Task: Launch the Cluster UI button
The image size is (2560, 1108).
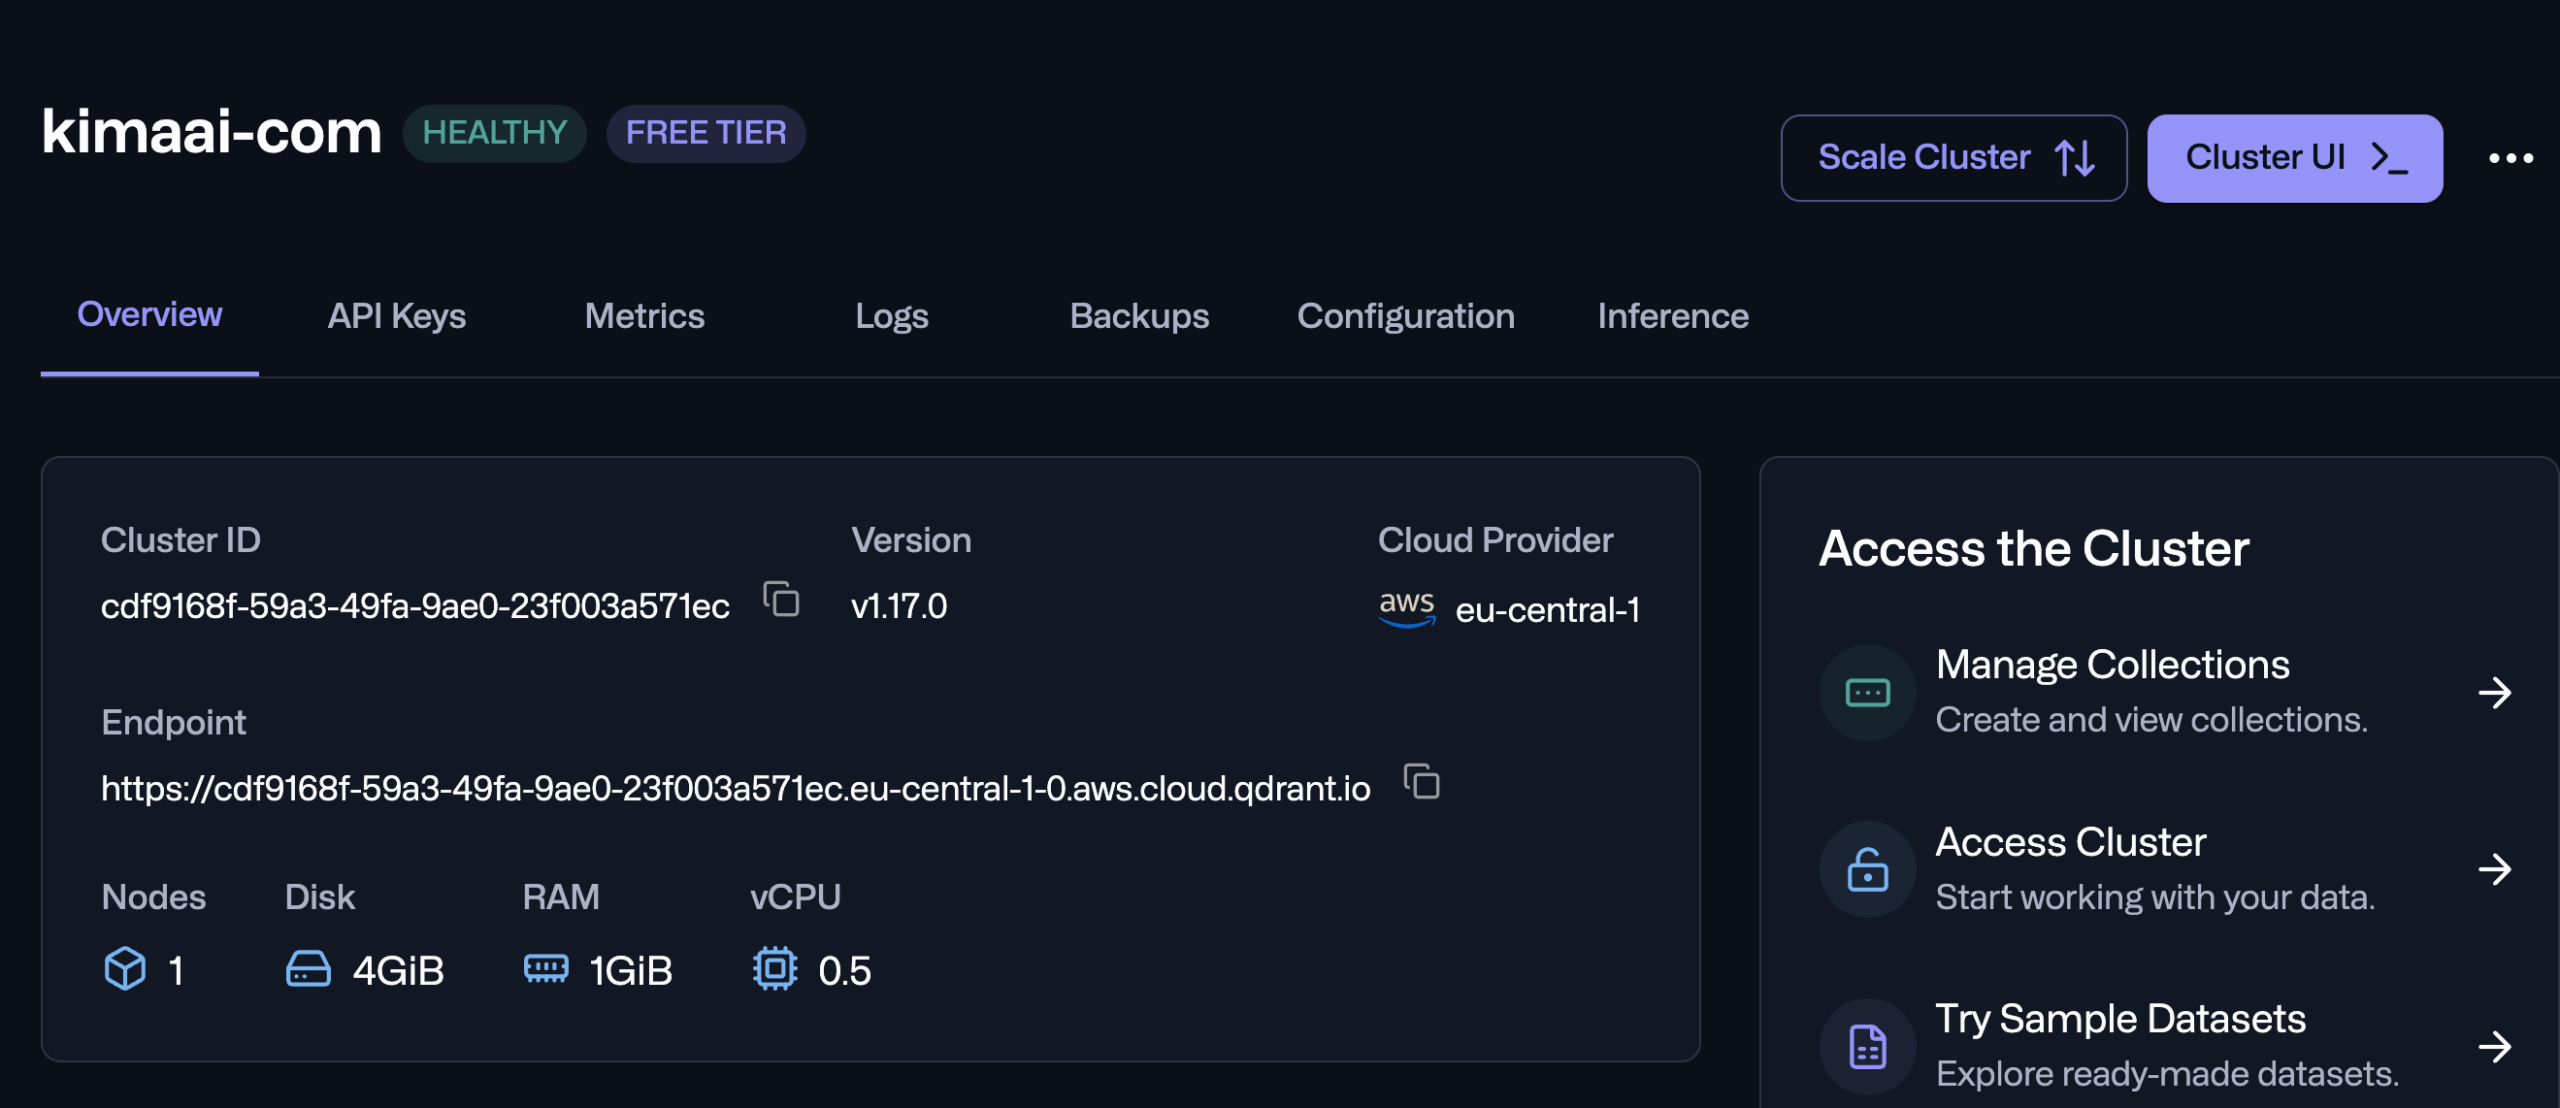Action: [x=2294, y=158]
